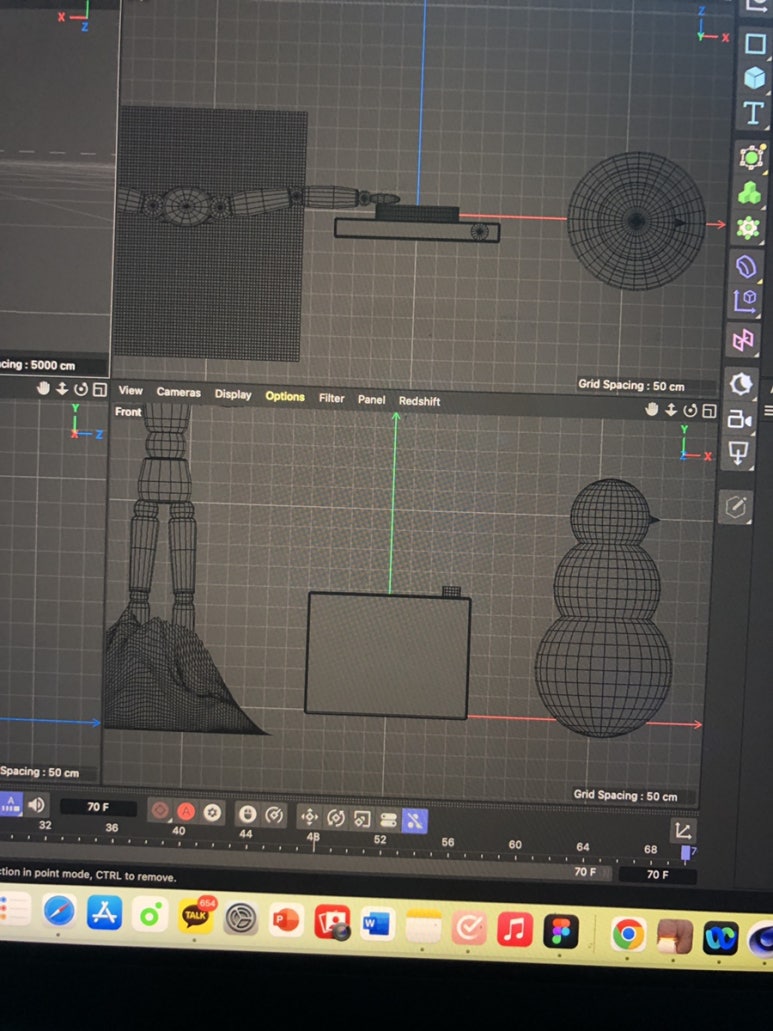The height and width of the screenshot is (1031, 773).
Task: Click the green Volume Builder blocks icon
Action: point(749,193)
